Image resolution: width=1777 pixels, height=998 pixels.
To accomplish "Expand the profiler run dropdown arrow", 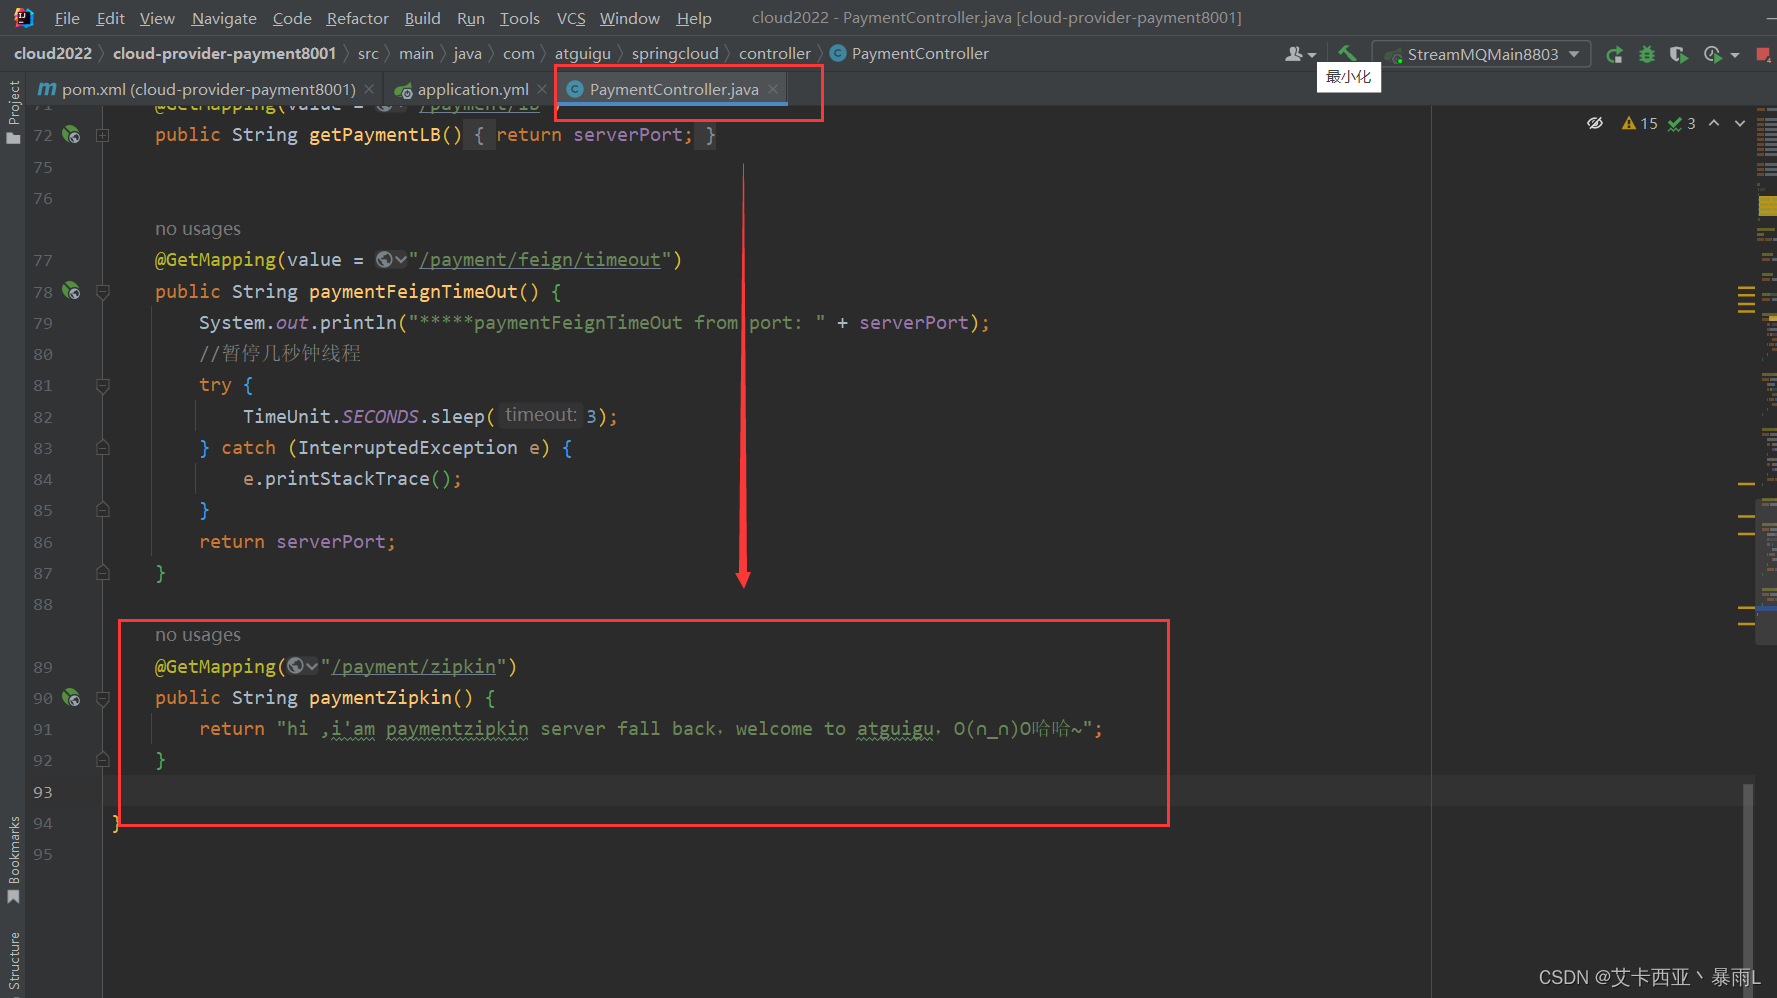I will tap(1735, 55).
